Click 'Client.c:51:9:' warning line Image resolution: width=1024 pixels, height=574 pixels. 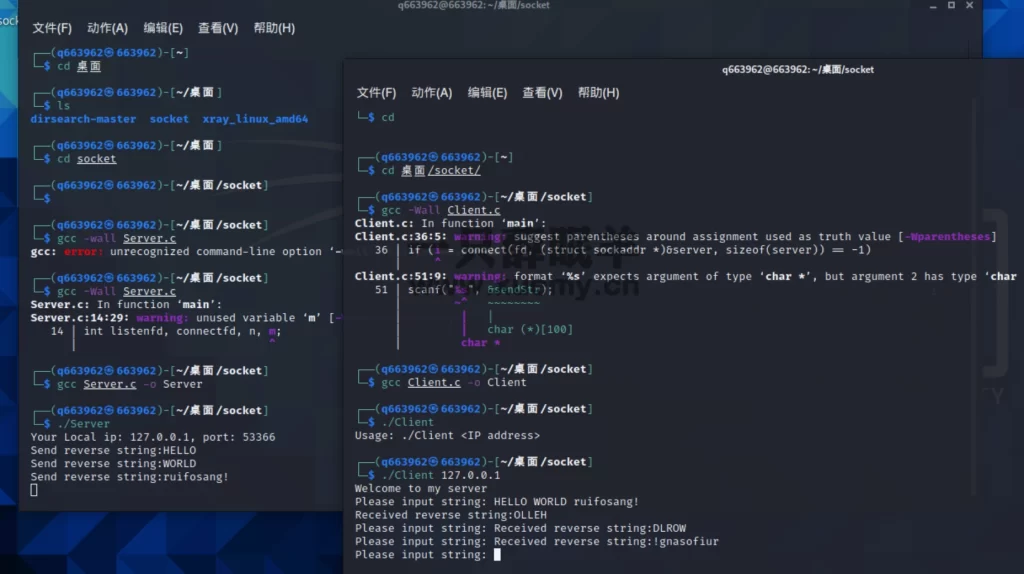click(686, 276)
